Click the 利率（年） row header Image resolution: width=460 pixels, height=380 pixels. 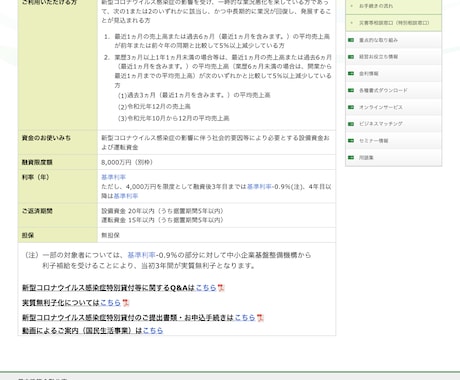[x=58, y=186]
